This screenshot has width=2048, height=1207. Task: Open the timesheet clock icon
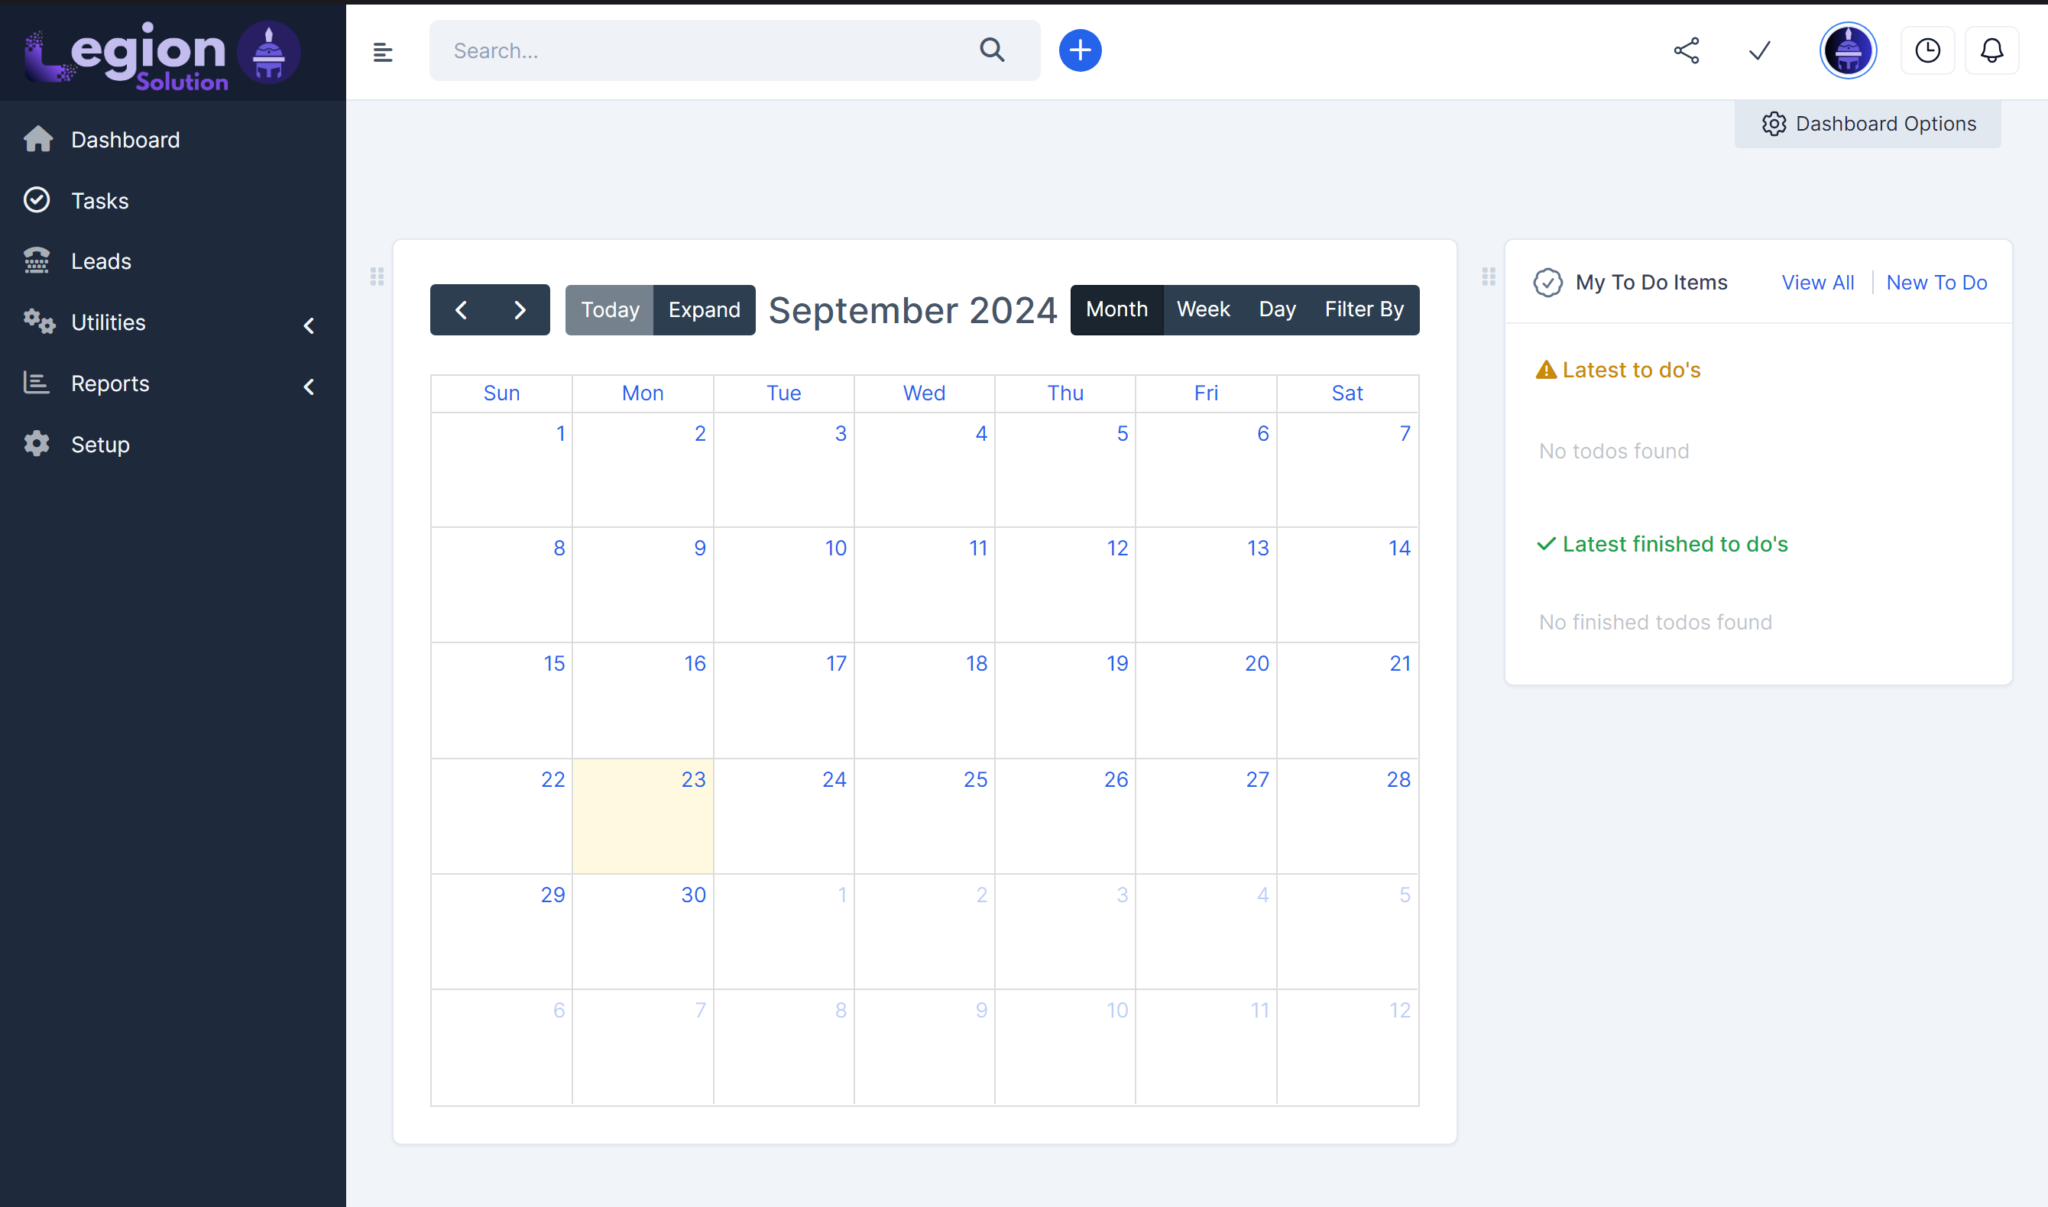[x=1927, y=50]
